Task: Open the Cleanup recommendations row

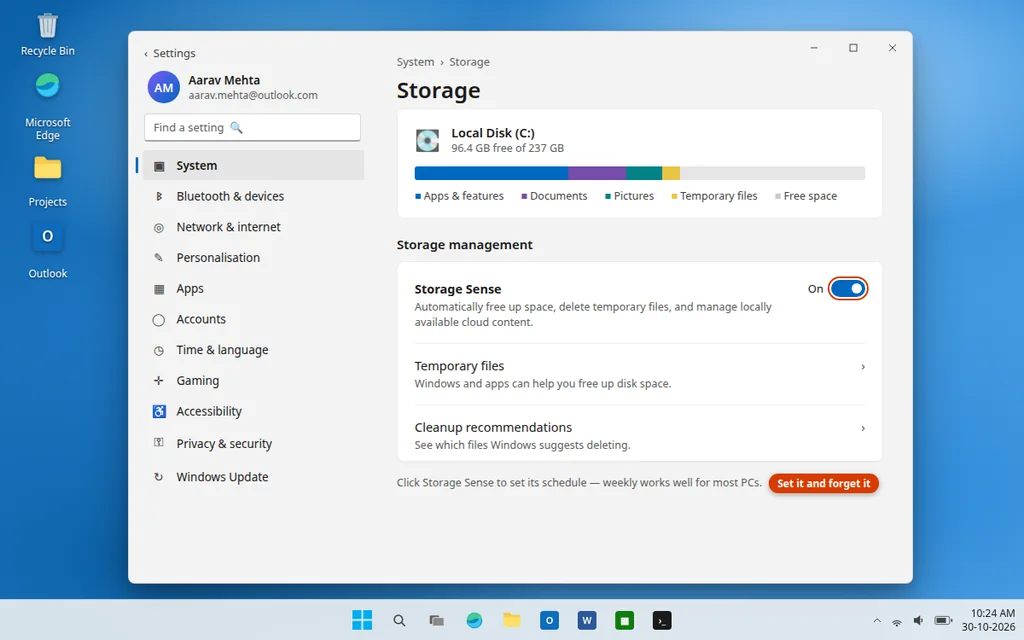Action: pyautogui.click(x=639, y=436)
